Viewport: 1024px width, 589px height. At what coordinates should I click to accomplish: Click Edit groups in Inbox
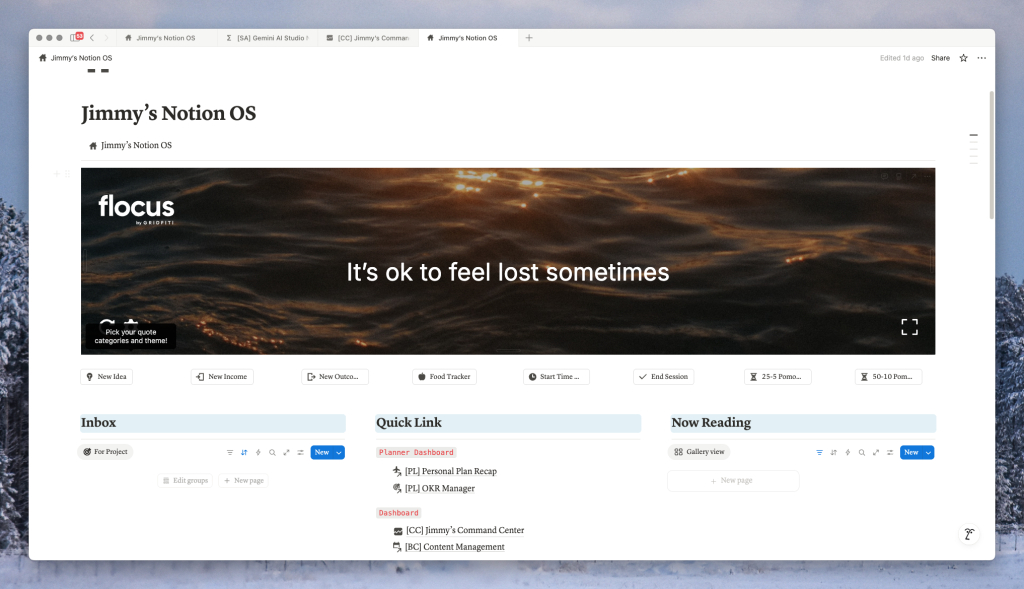[185, 481]
